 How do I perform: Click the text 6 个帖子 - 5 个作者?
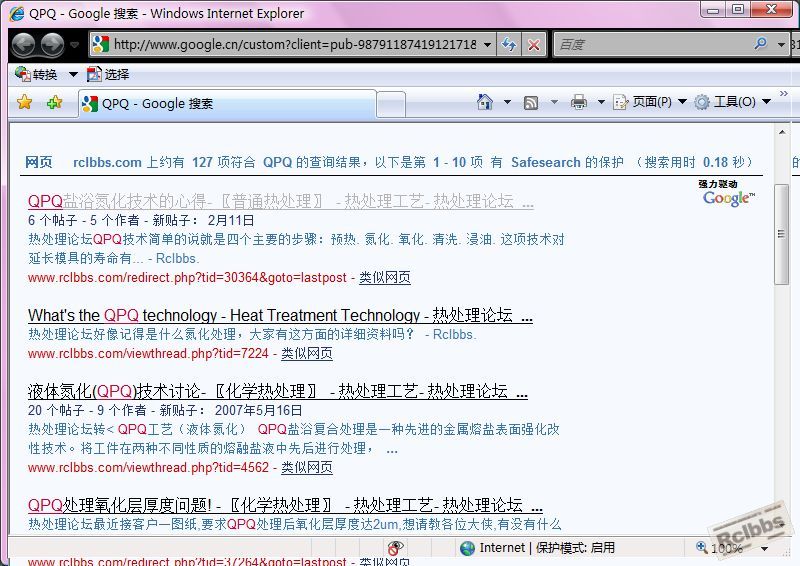[x=83, y=220]
